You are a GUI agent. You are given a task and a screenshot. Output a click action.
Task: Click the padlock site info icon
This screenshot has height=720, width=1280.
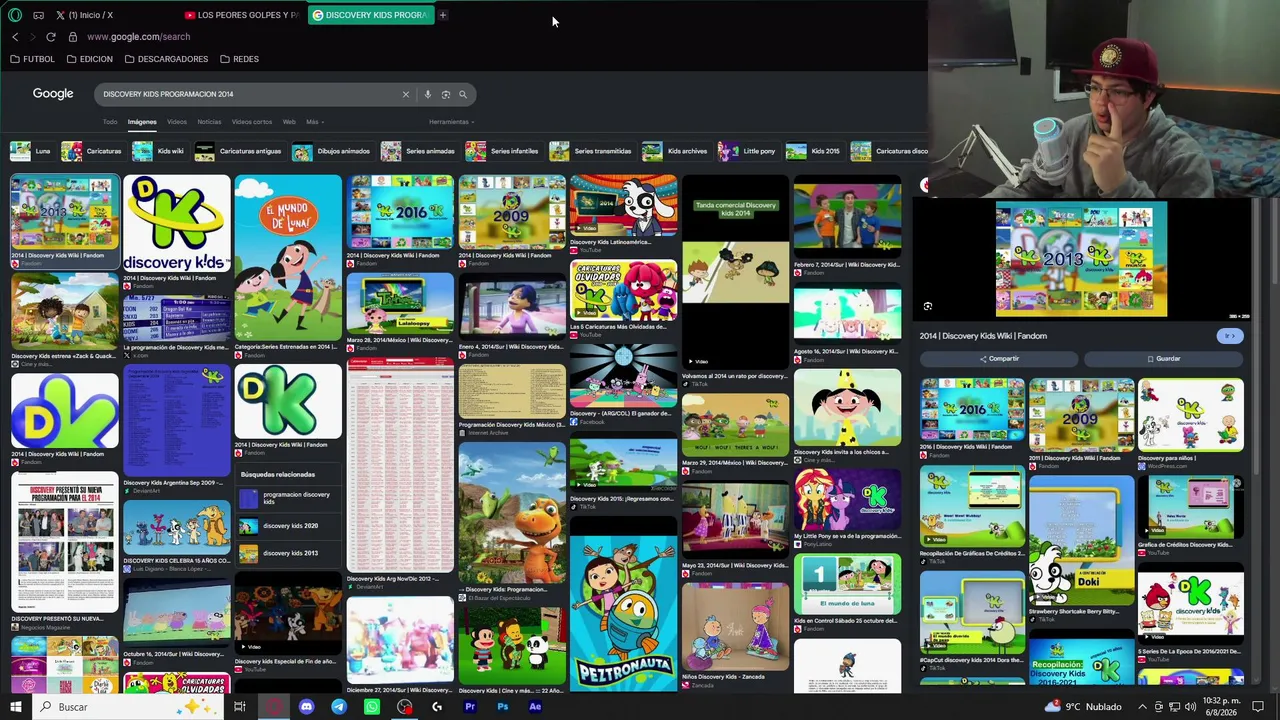point(72,37)
